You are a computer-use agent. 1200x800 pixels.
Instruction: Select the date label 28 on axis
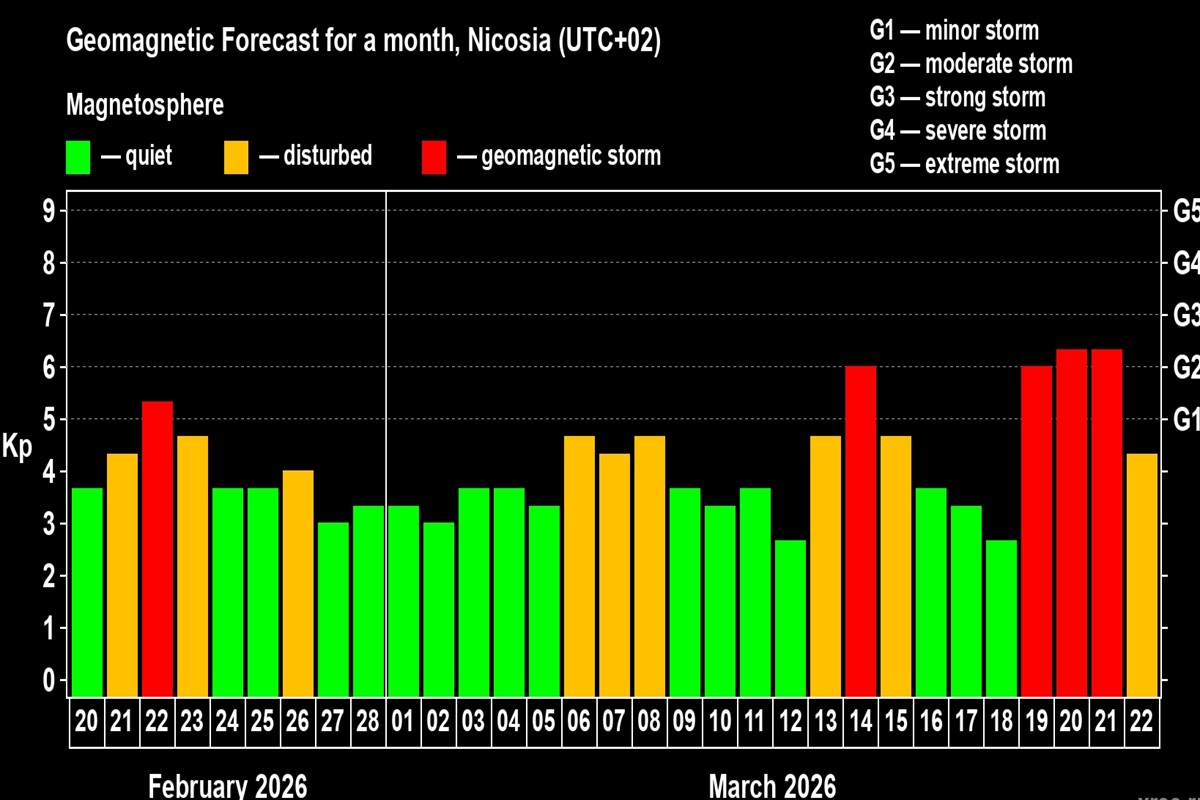368,724
